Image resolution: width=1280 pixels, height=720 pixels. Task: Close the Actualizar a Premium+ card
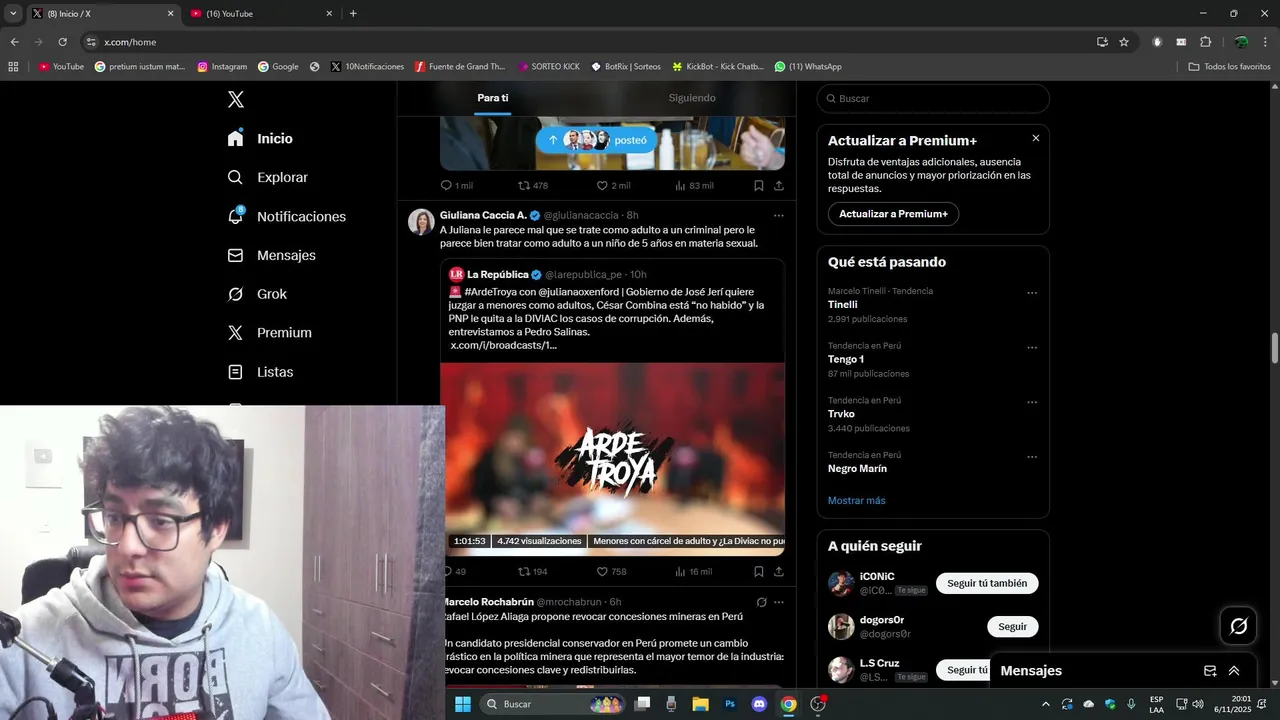[x=1036, y=138]
